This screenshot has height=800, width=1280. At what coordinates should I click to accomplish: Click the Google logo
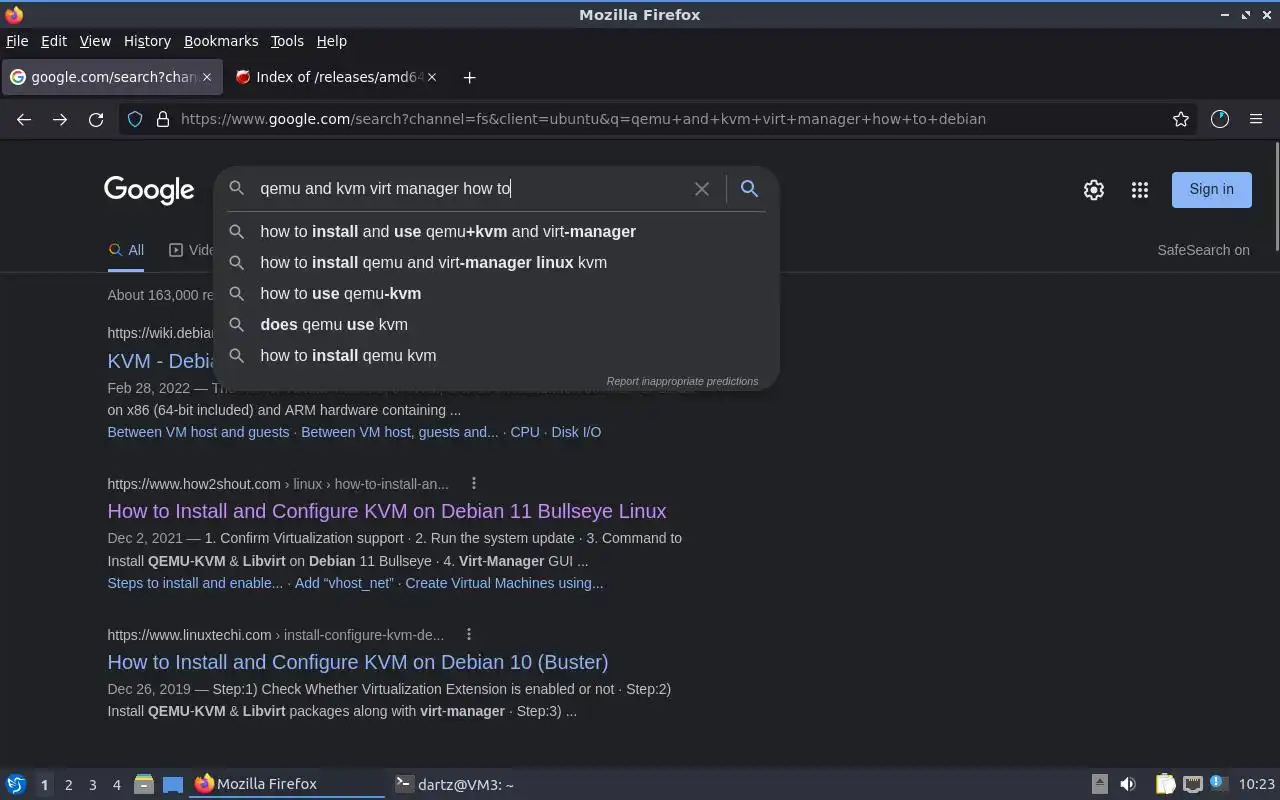tap(149, 190)
